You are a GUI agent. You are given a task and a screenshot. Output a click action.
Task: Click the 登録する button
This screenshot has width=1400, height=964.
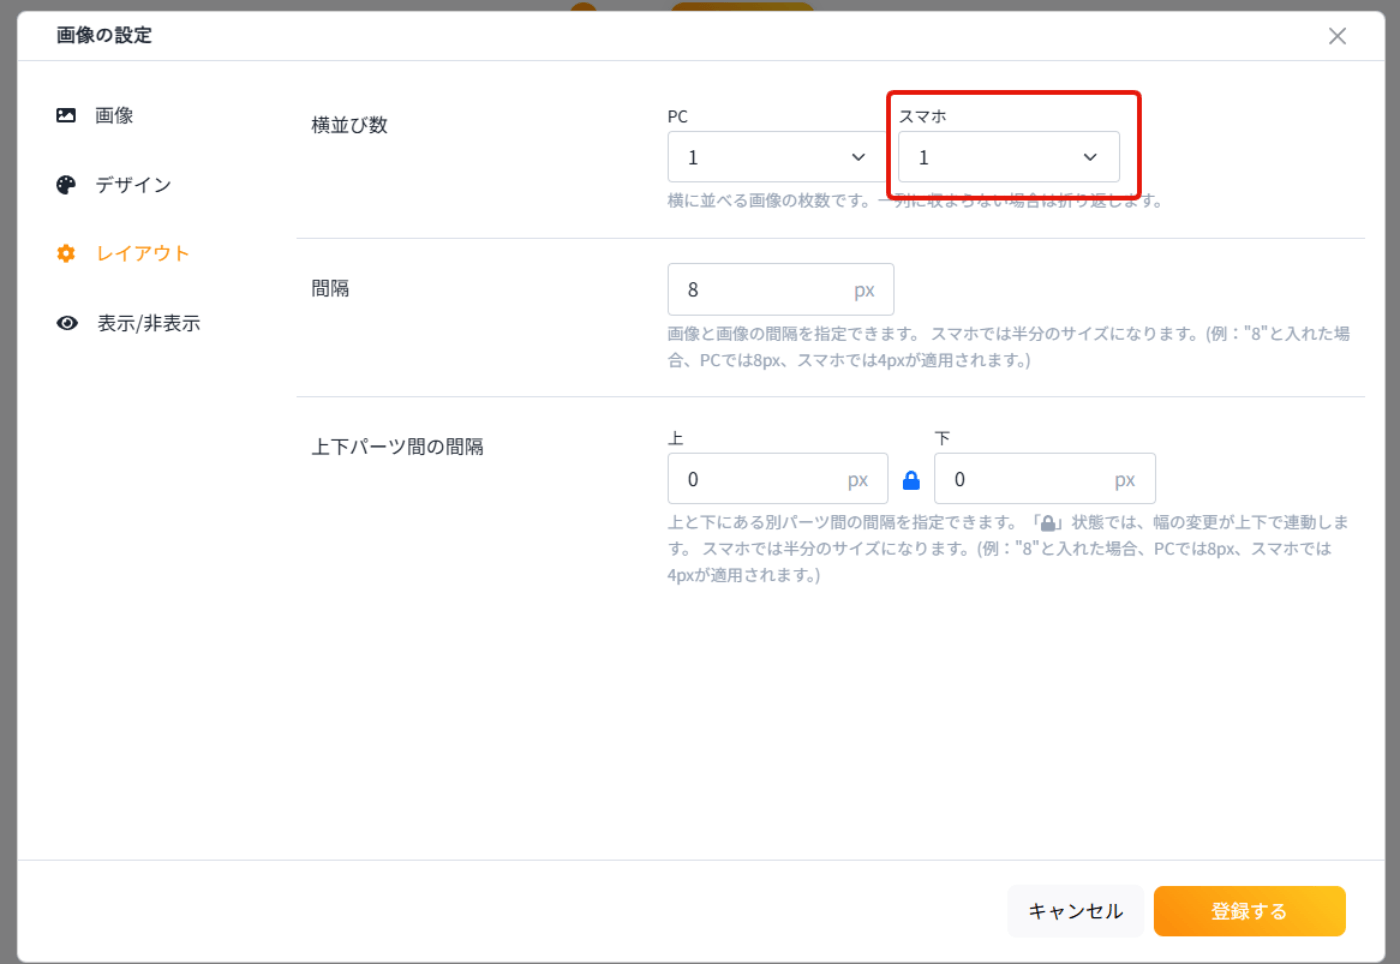(x=1249, y=911)
